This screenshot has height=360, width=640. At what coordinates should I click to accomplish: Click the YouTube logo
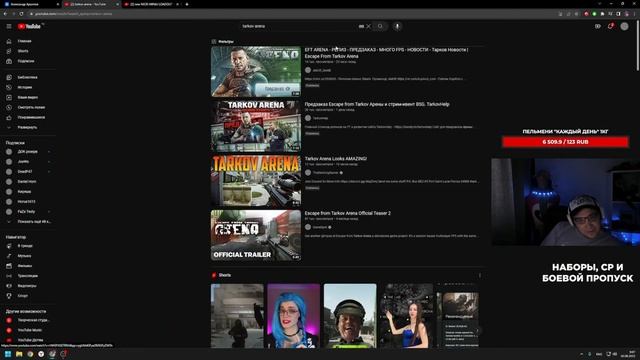(29, 26)
